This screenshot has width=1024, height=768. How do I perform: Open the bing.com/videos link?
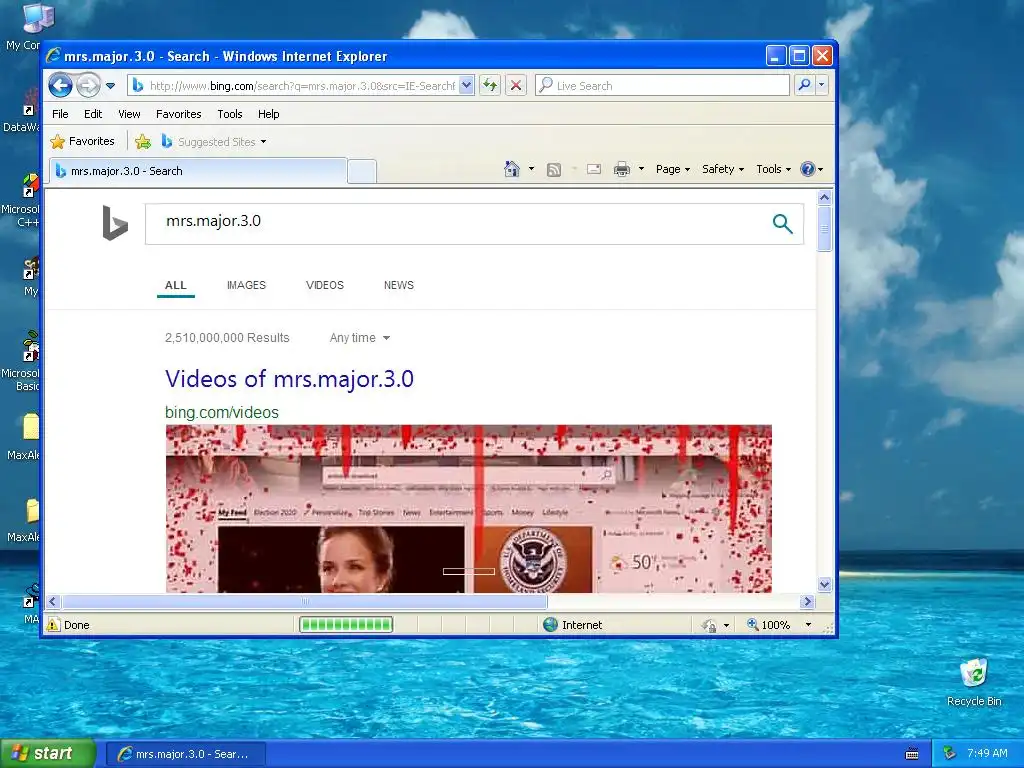pyautogui.click(x=221, y=412)
